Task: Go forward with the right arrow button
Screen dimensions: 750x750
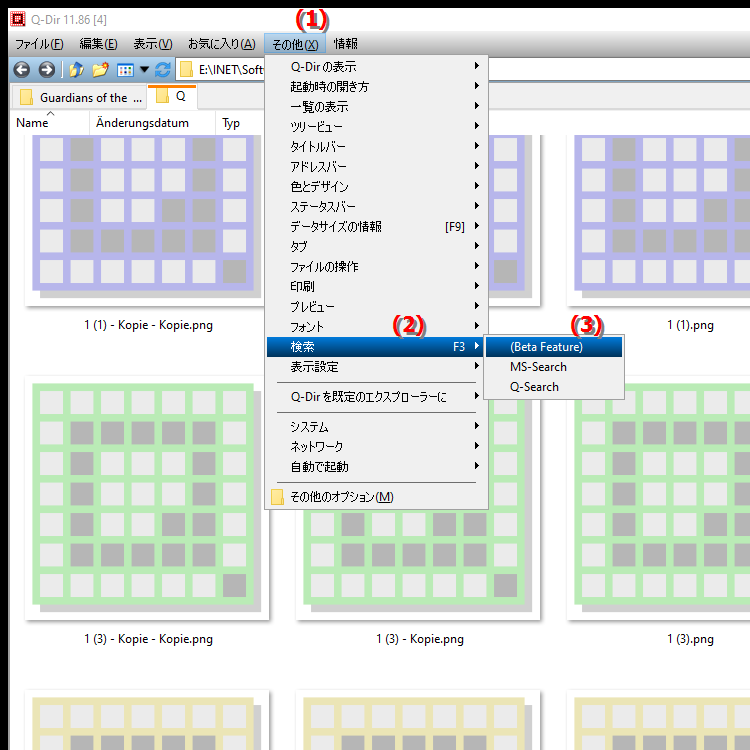Action: pyautogui.click(x=46, y=70)
